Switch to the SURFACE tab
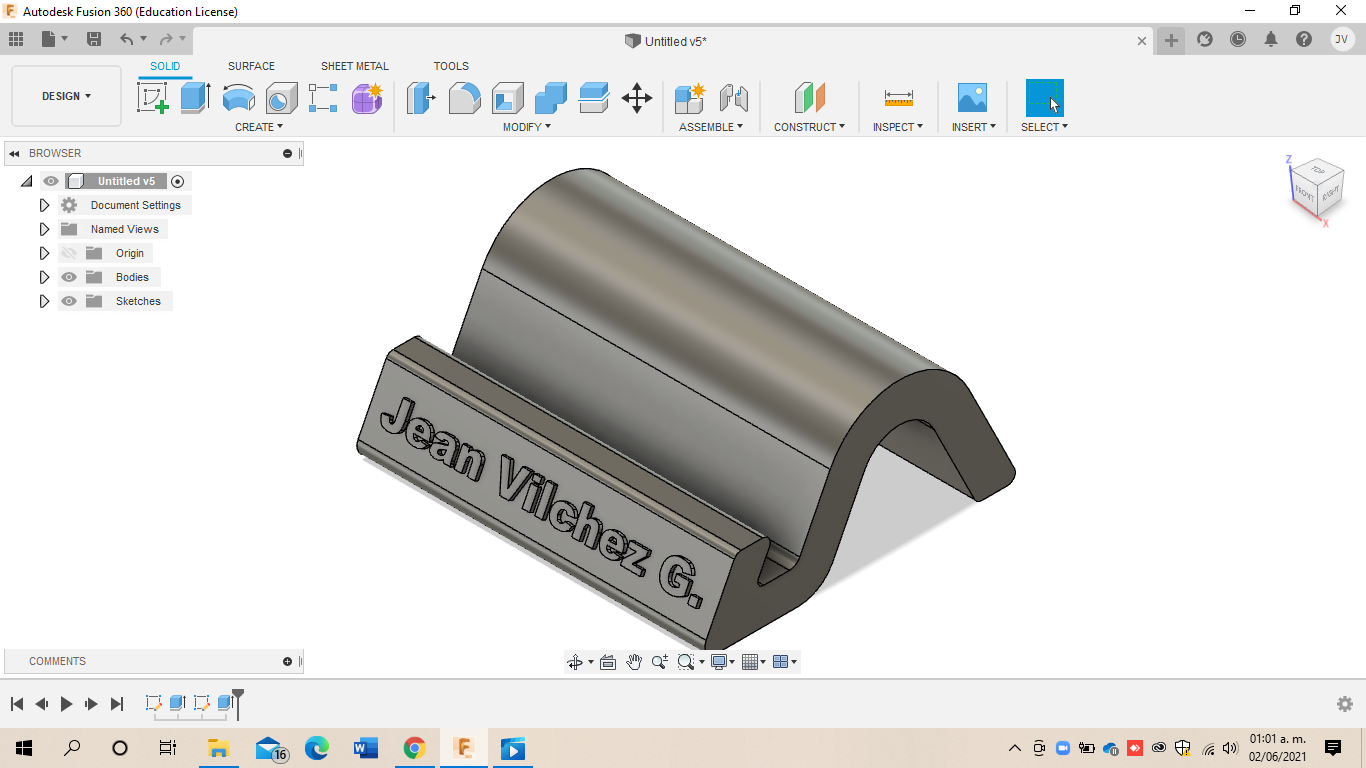 (x=251, y=66)
